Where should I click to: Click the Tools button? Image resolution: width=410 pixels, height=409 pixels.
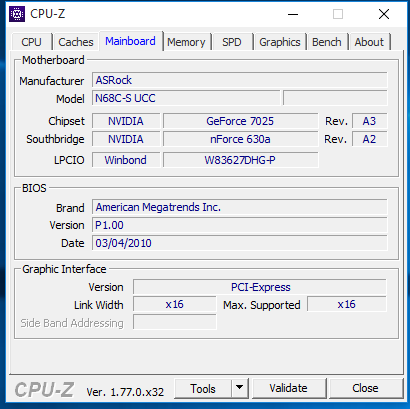coord(203,388)
